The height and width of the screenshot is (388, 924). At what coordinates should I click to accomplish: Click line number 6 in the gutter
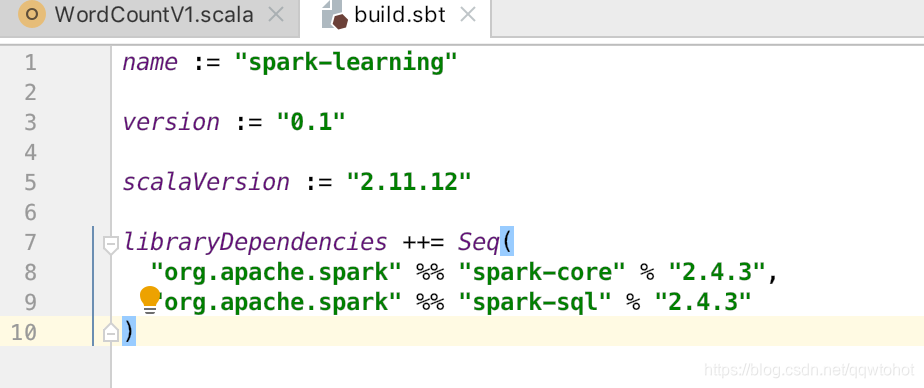[30, 213]
